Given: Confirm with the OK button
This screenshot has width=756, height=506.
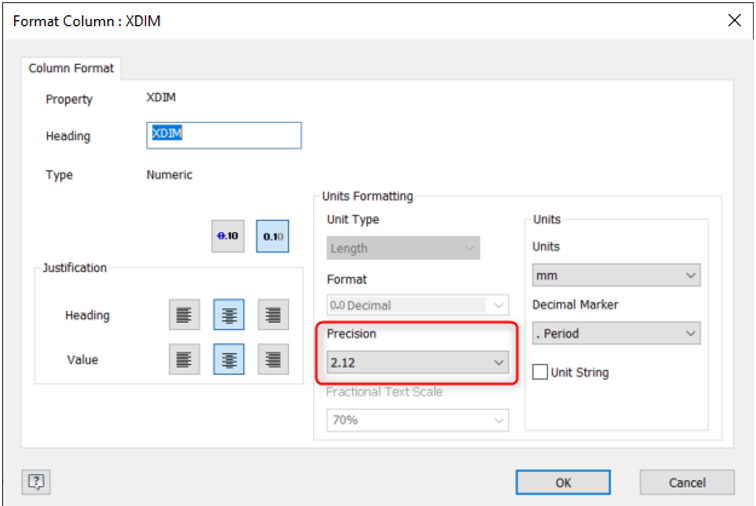Looking at the screenshot, I should (x=563, y=482).
